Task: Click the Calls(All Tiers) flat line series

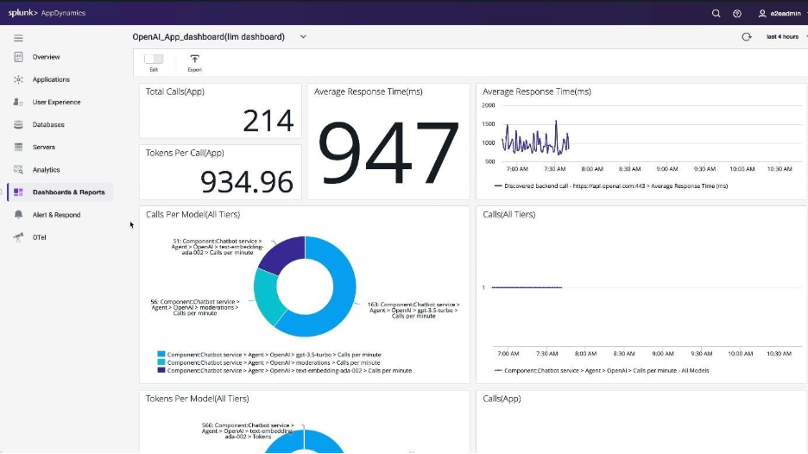Action: pyautogui.click(x=527, y=288)
